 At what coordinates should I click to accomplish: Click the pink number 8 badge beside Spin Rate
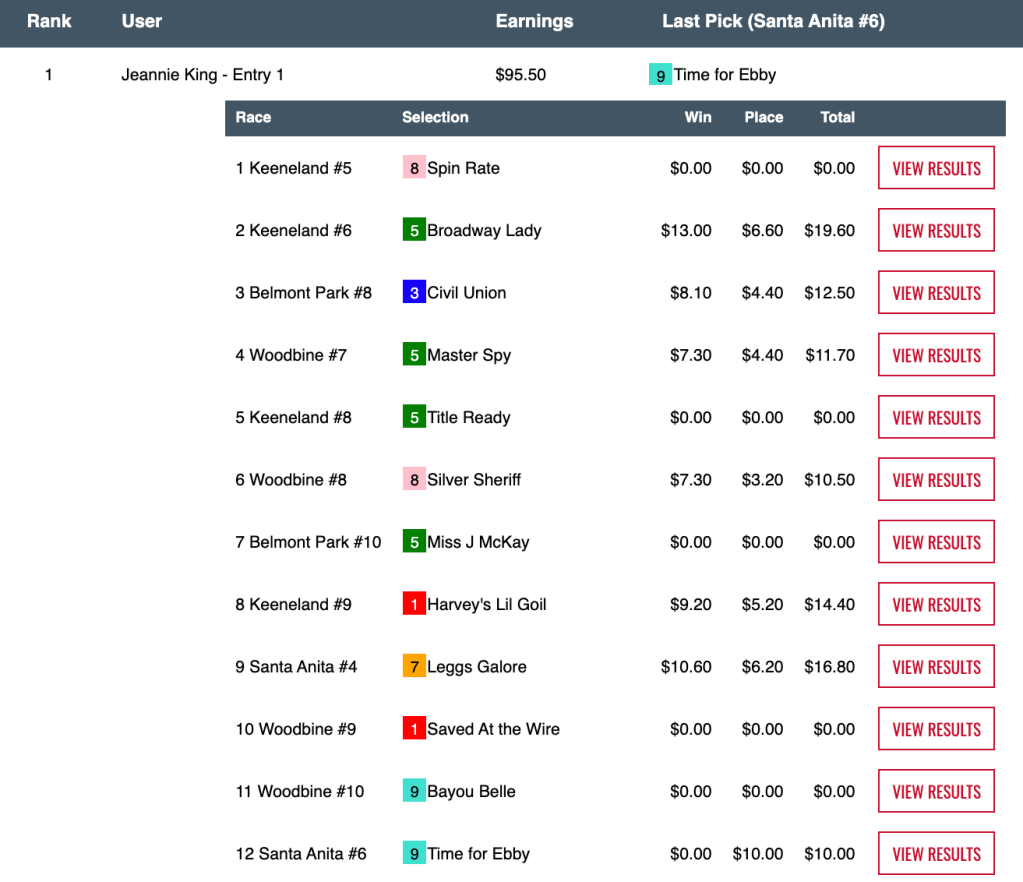pyautogui.click(x=414, y=168)
